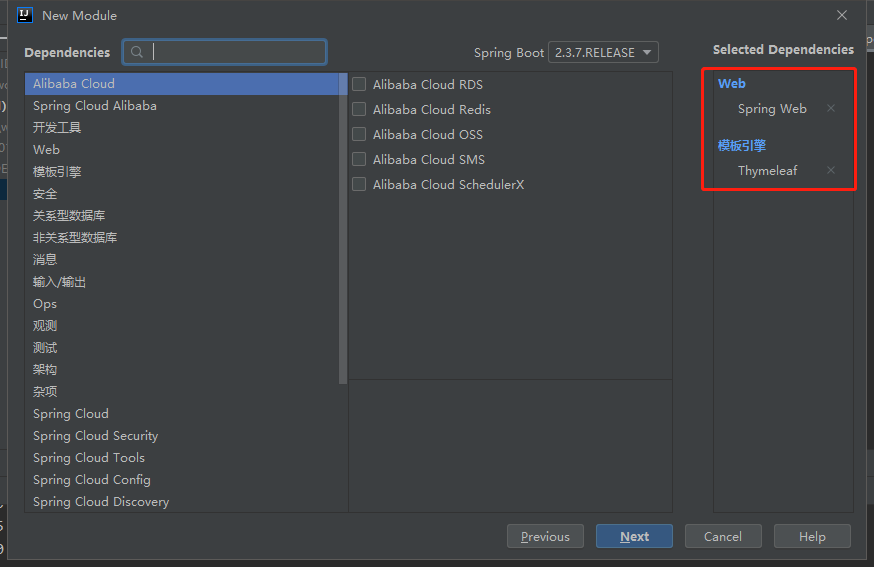
Task: Open the Spring Boot version dropdown
Action: coord(603,52)
